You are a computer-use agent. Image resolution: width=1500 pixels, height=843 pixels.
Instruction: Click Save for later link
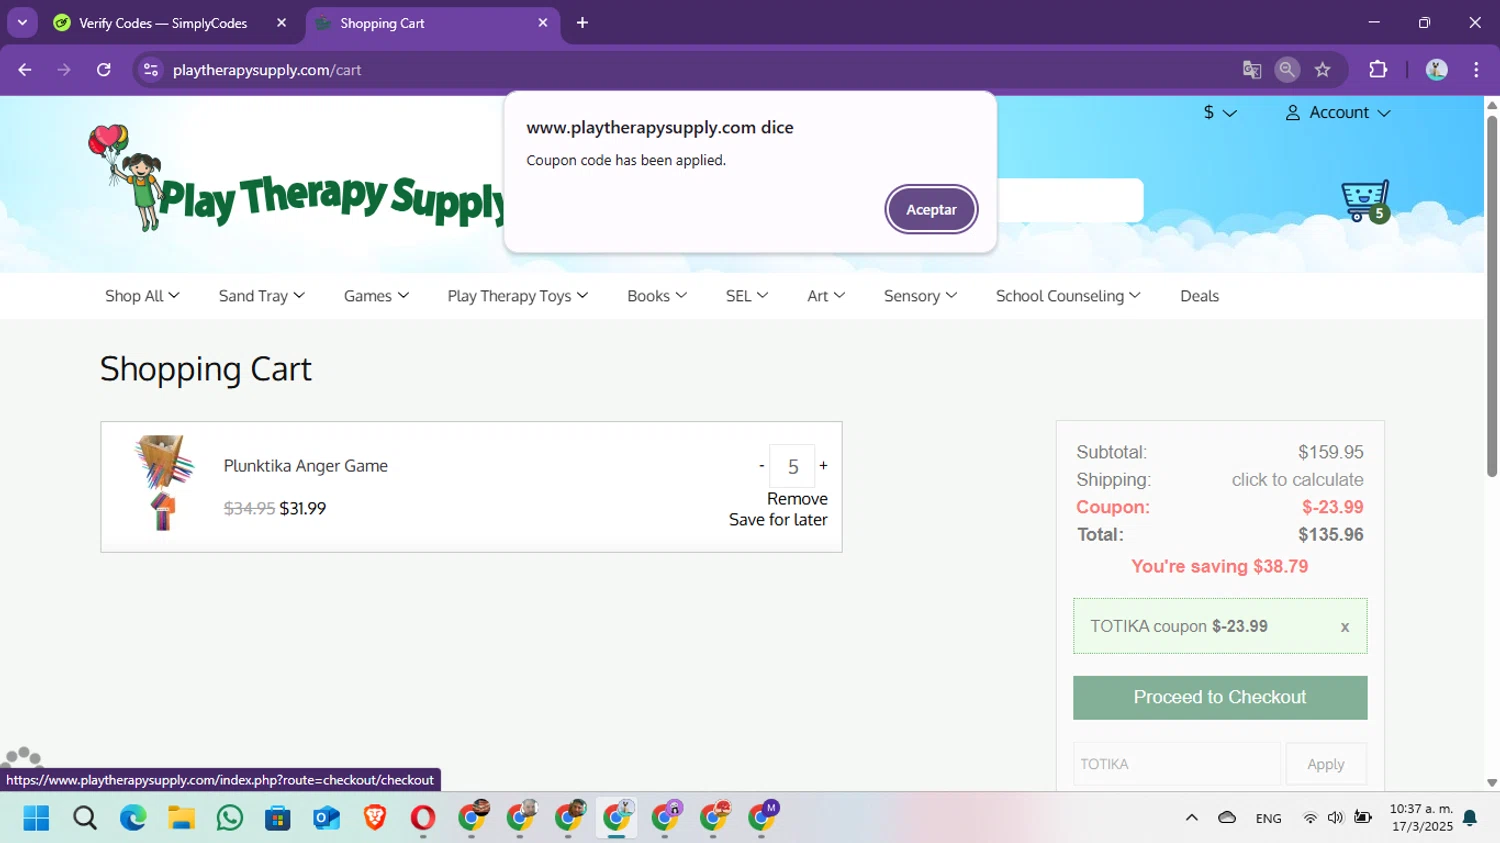click(x=778, y=520)
